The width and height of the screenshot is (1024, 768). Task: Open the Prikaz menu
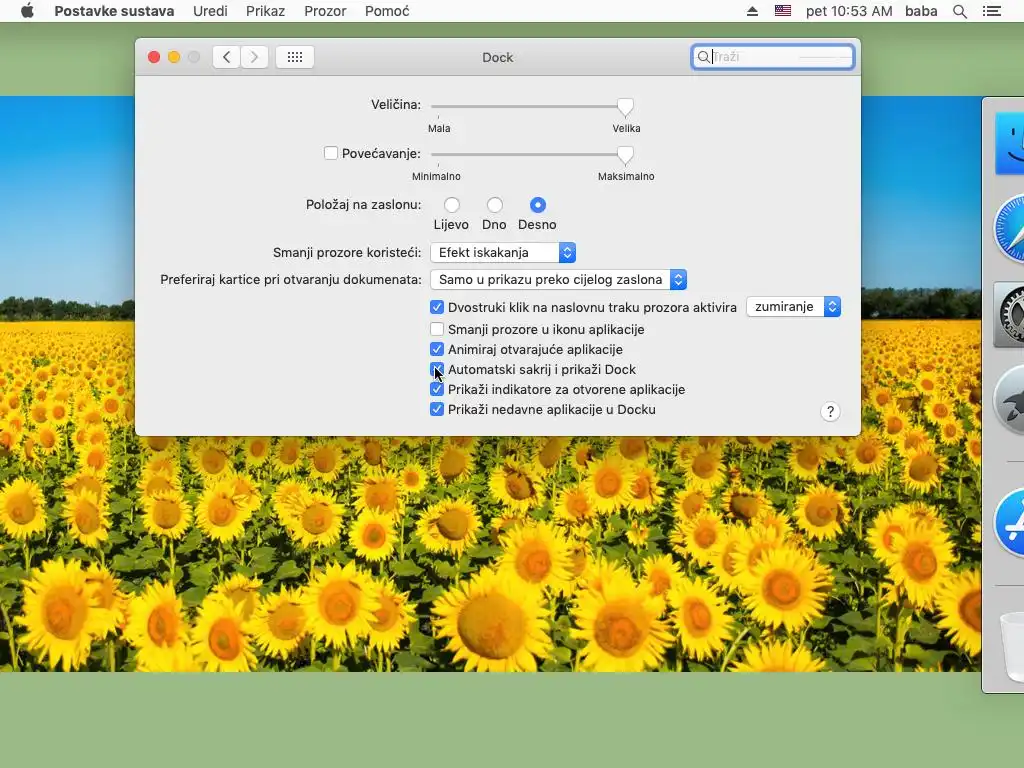265,11
